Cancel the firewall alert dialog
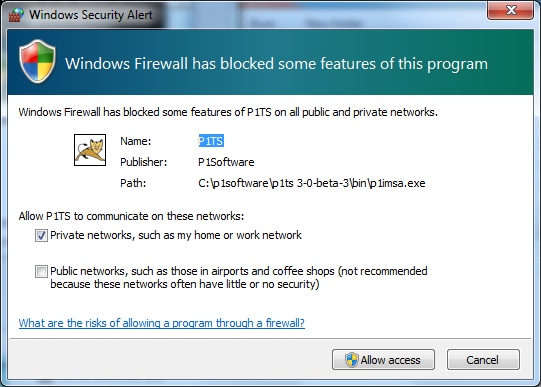The image size is (541, 387). [483, 360]
